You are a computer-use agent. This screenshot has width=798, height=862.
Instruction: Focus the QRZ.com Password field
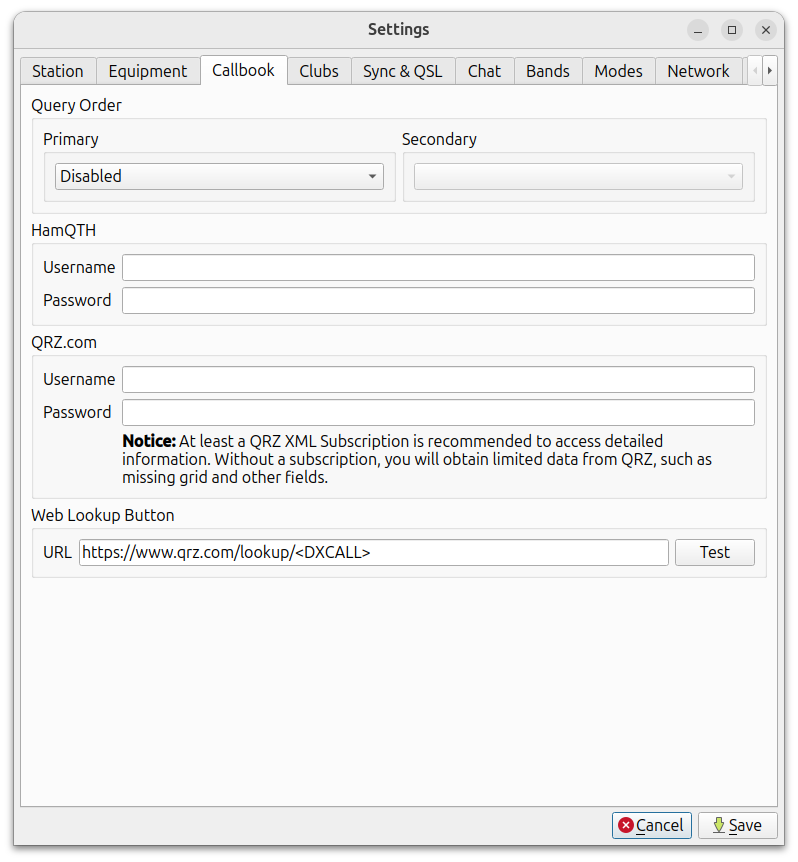coord(438,413)
